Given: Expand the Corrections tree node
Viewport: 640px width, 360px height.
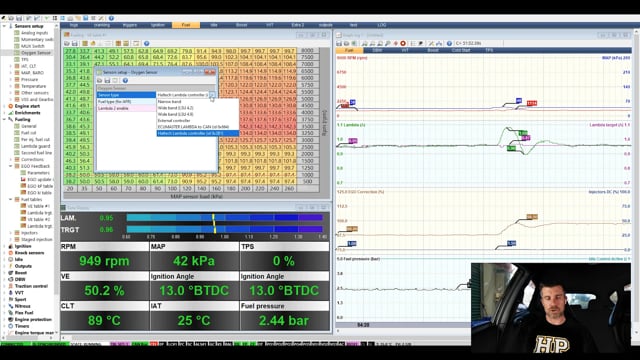Looking at the screenshot, I should coord(11,160).
